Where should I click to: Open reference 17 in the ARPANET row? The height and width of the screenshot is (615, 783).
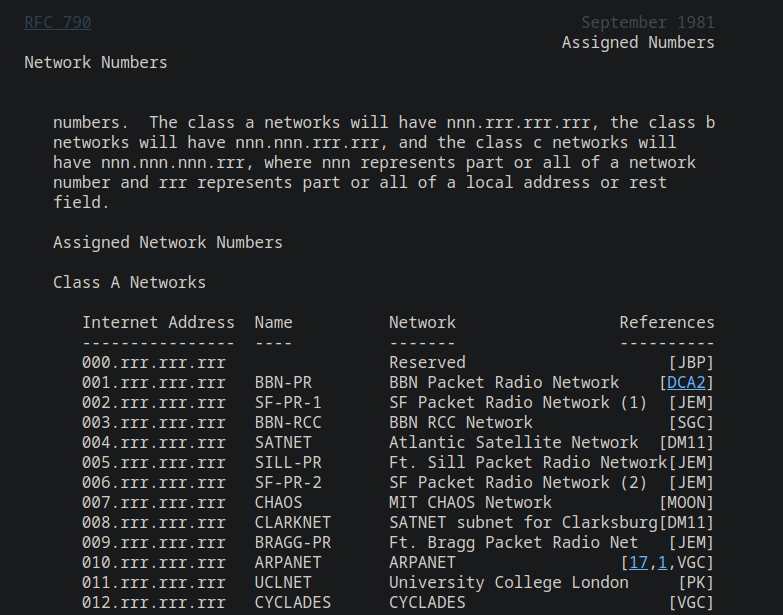[638, 563]
